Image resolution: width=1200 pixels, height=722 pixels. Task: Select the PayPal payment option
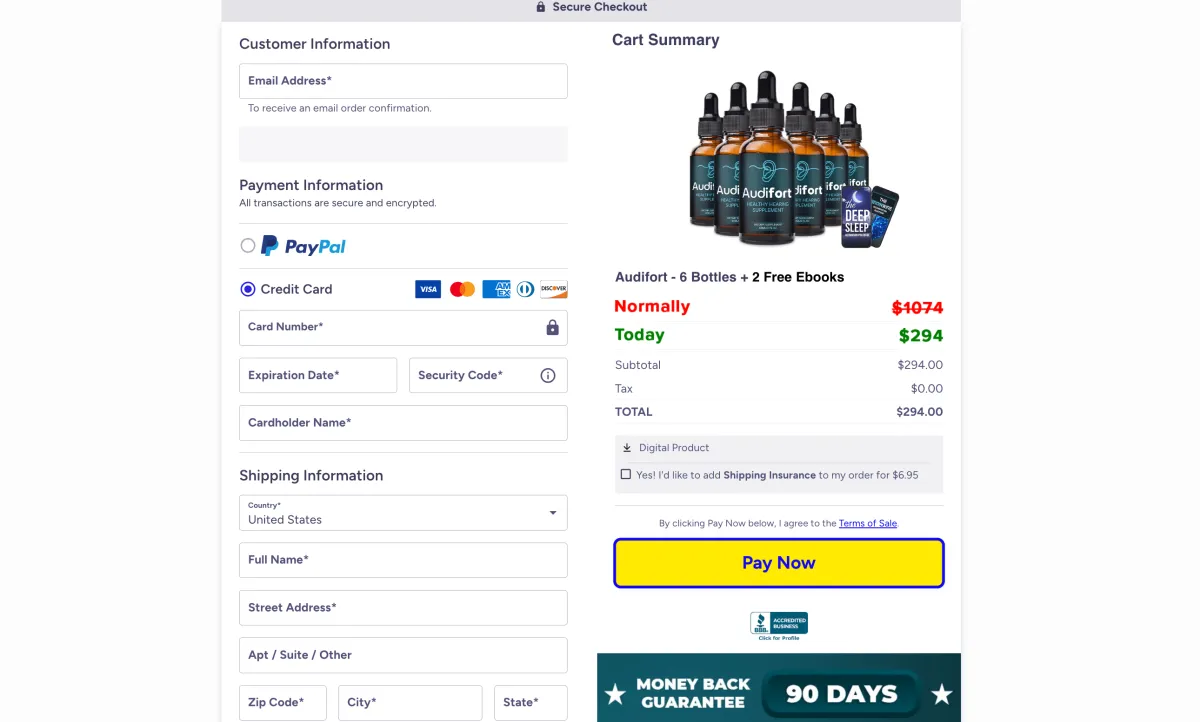(x=248, y=246)
